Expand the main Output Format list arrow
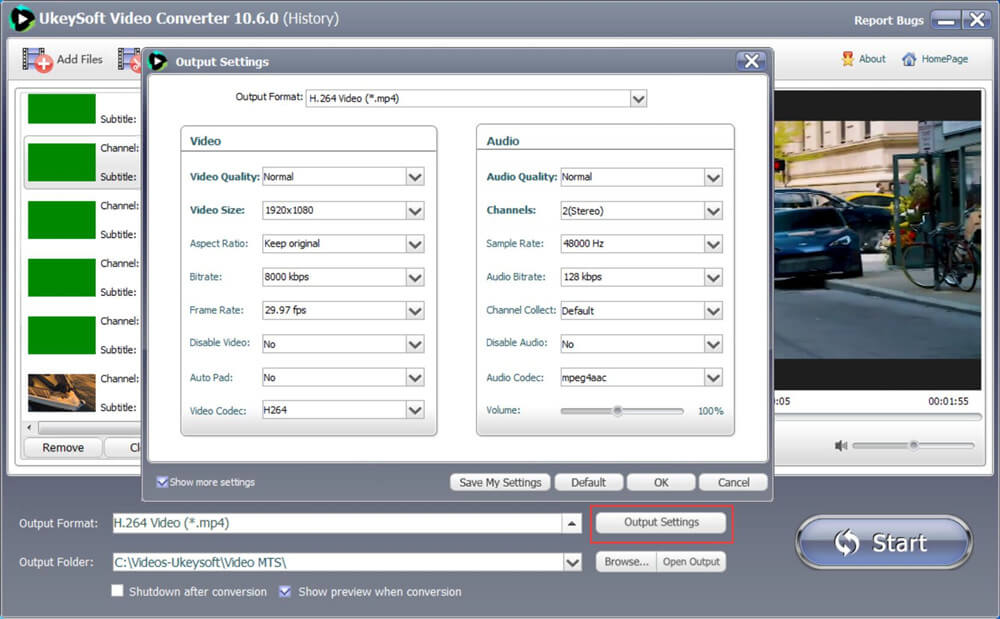The width and height of the screenshot is (1000, 619). point(571,523)
